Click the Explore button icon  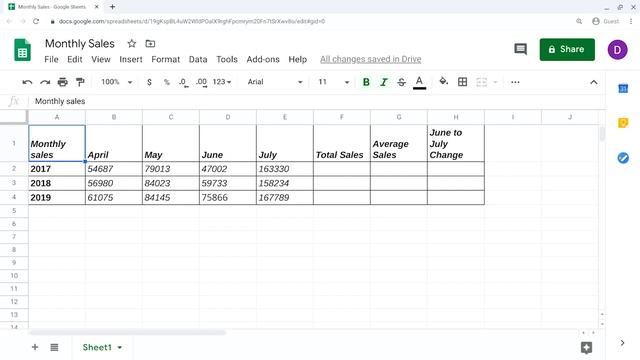click(587, 347)
